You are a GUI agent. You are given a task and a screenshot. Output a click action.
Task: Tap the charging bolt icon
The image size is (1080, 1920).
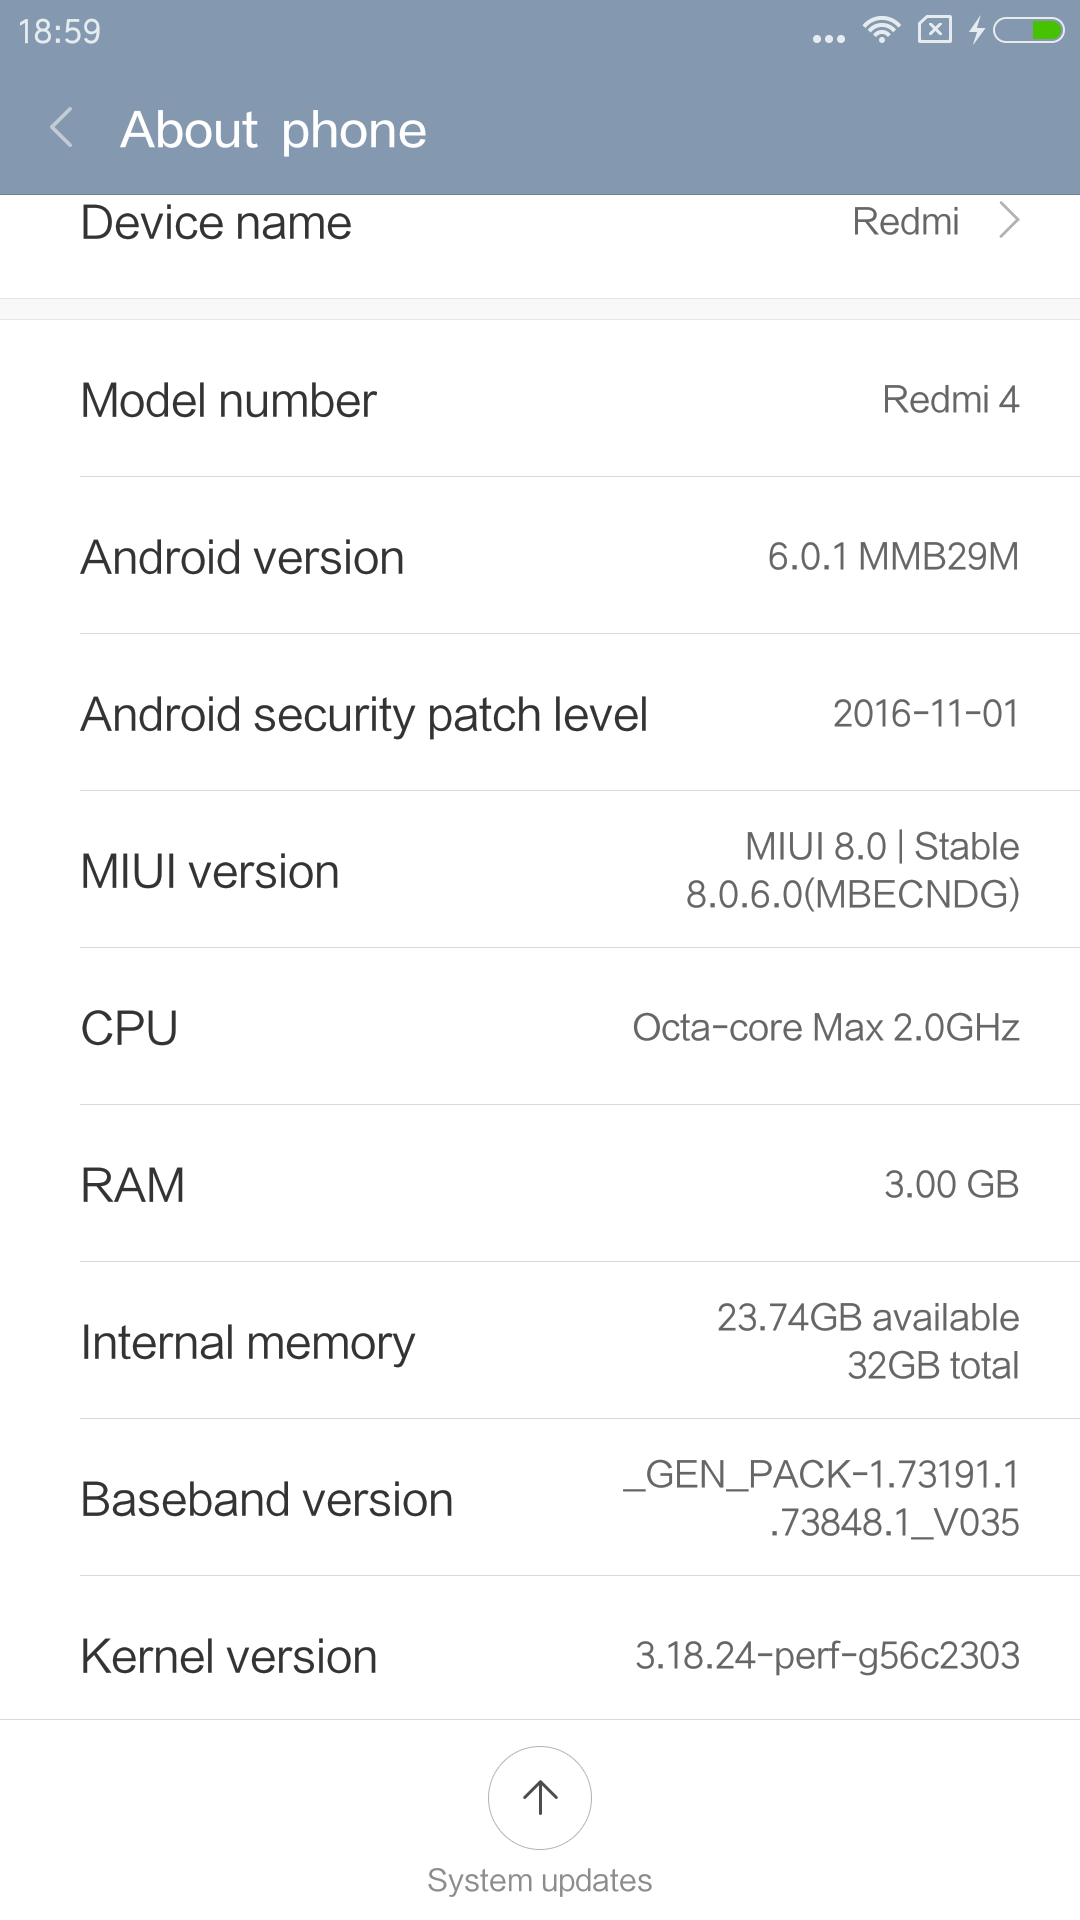click(x=976, y=31)
